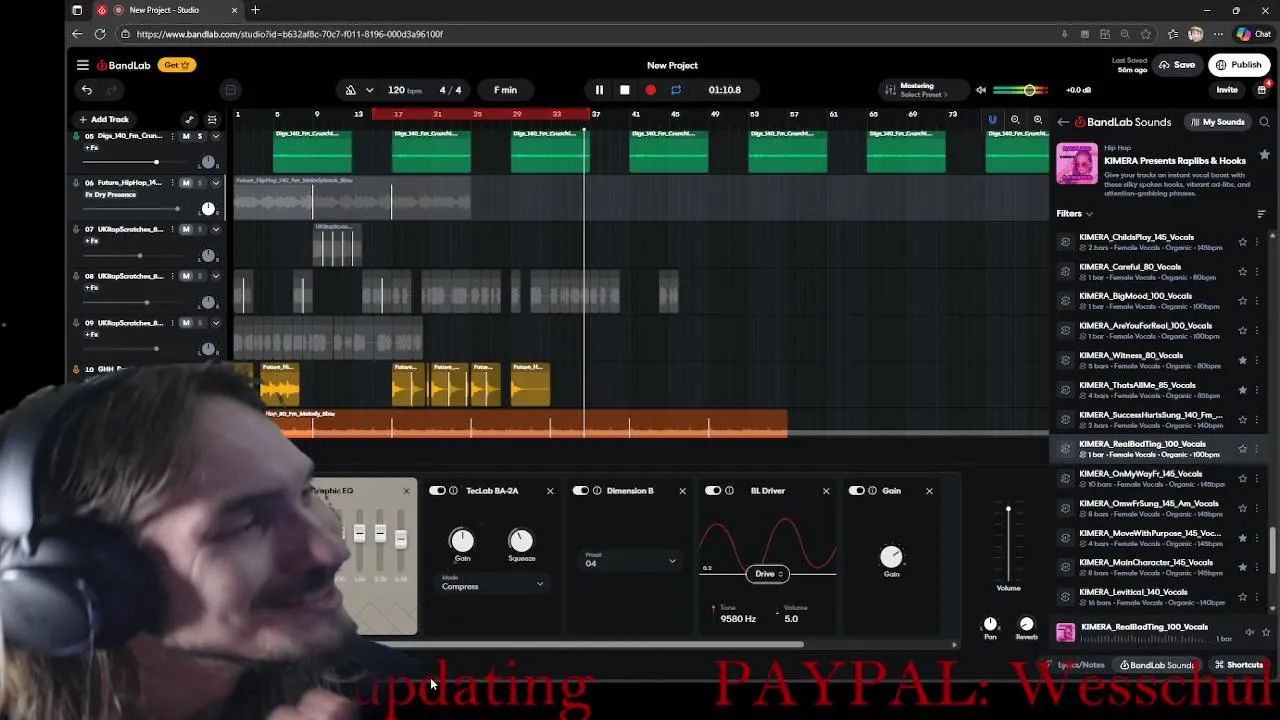The image size is (1280, 720).
Task: Toggle the magnet snap-to-grid icon
Action: click(x=992, y=120)
